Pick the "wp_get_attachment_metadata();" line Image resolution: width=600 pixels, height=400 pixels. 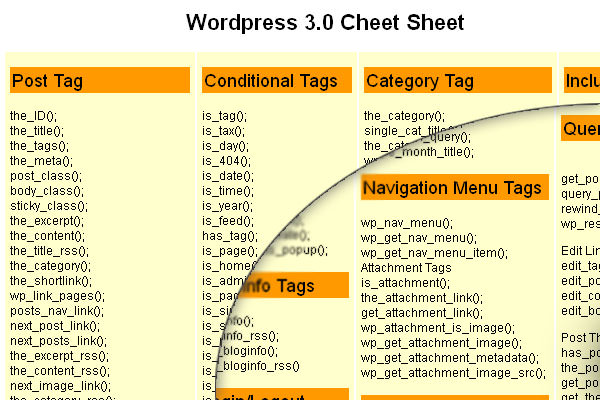coord(450,358)
